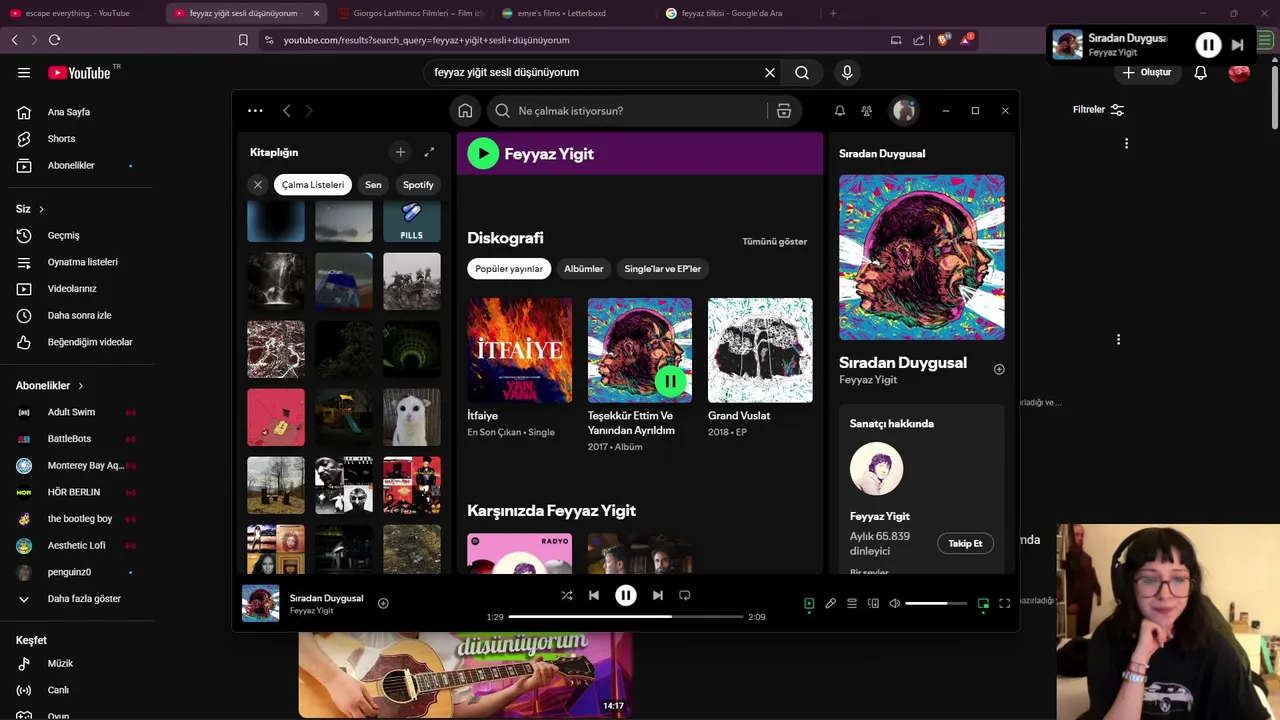The image size is (1280, 720).
Task: Open the Spotify profile avatar
Action: click(x=904, y=111)
